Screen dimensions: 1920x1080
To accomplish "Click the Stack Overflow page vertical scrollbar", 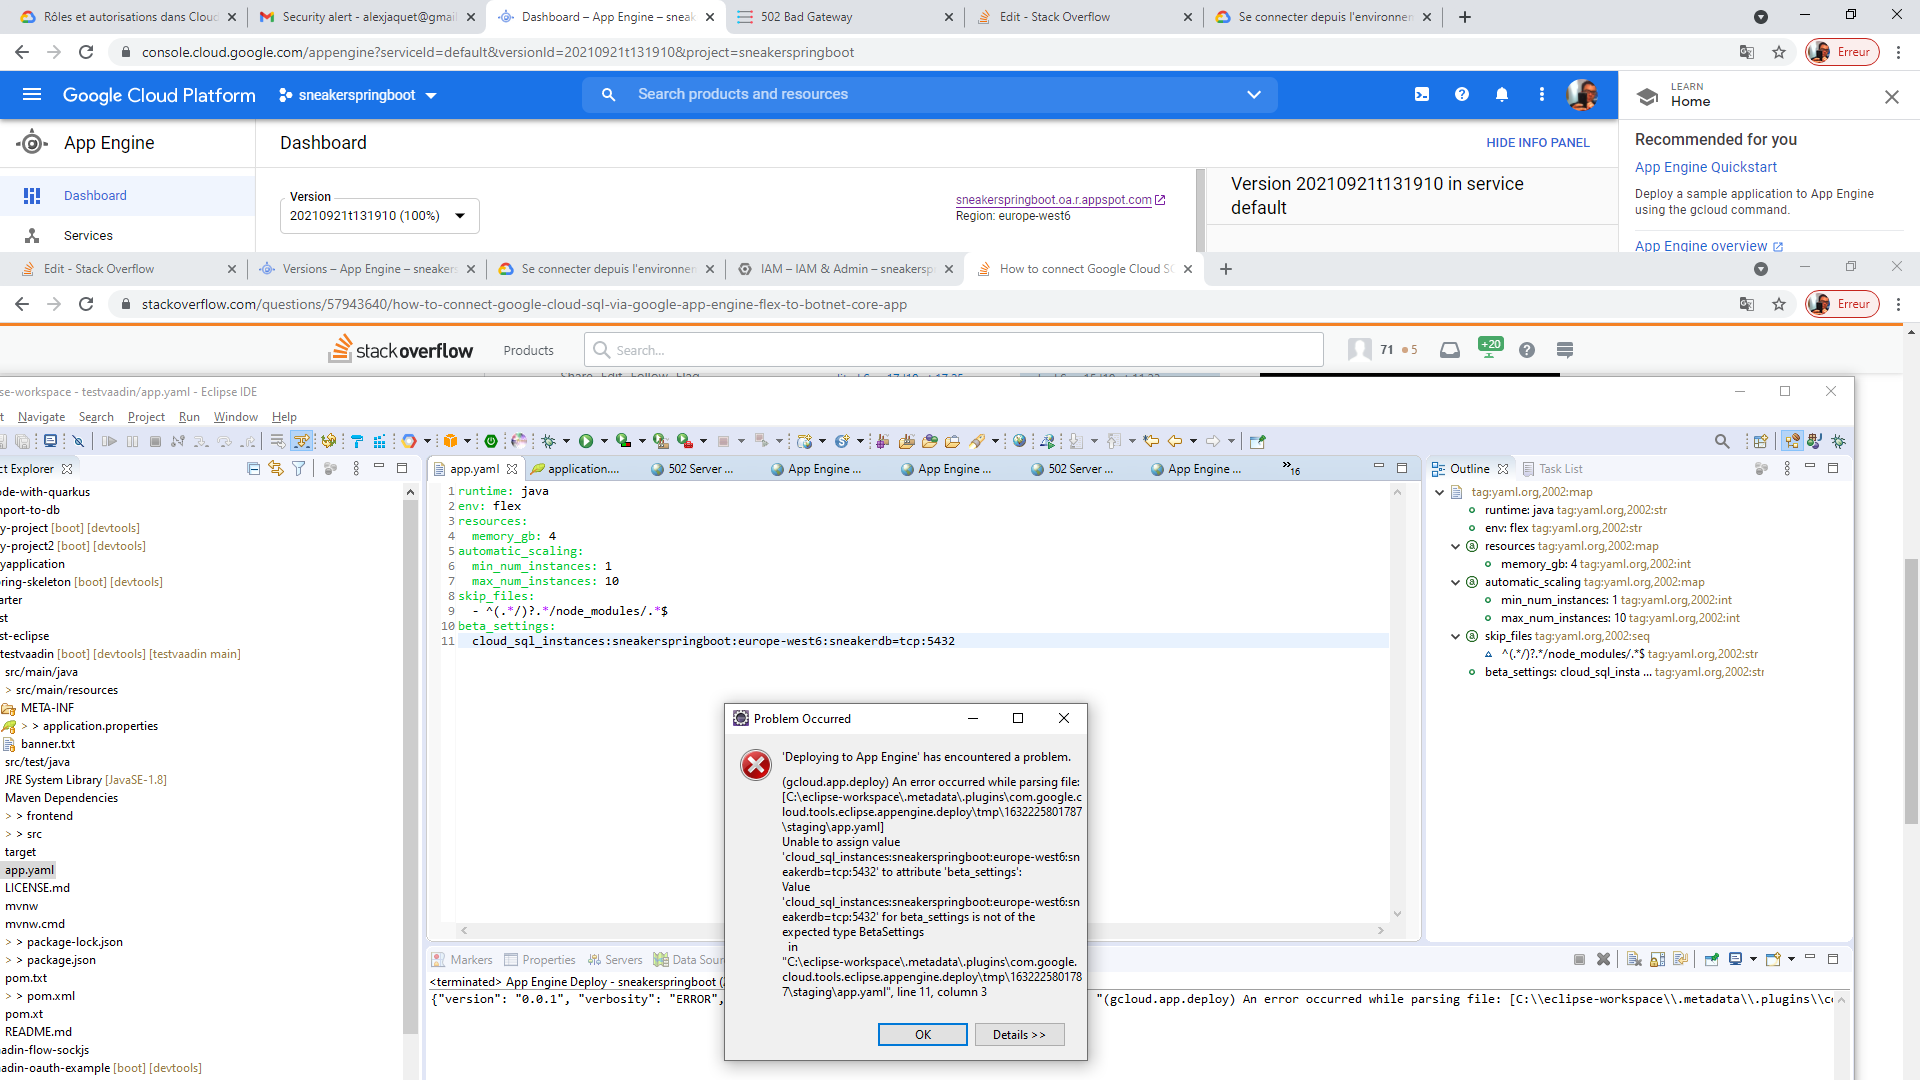I will point(1912,690).
